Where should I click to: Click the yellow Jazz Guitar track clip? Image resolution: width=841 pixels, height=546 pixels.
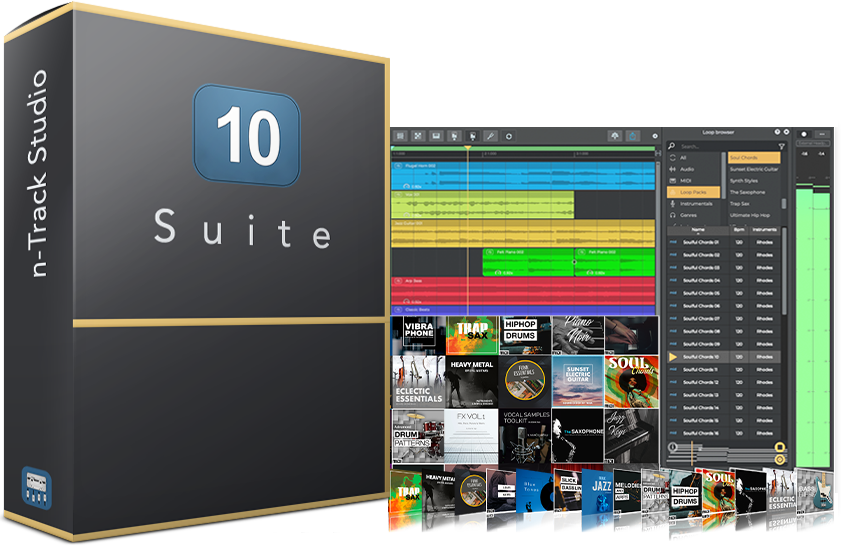point(523,233)
